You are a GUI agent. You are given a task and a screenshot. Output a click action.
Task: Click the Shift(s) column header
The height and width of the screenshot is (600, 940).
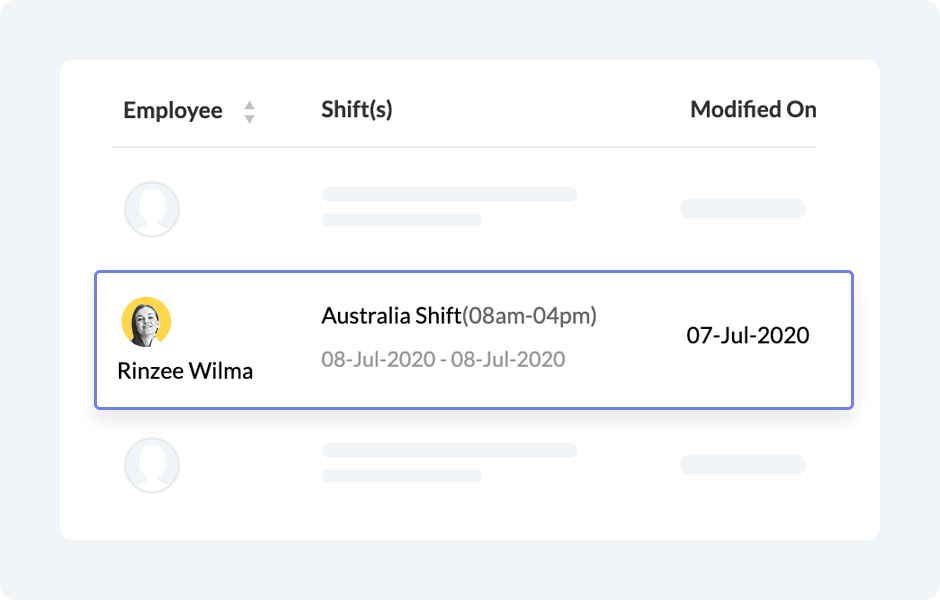[356, 110]
